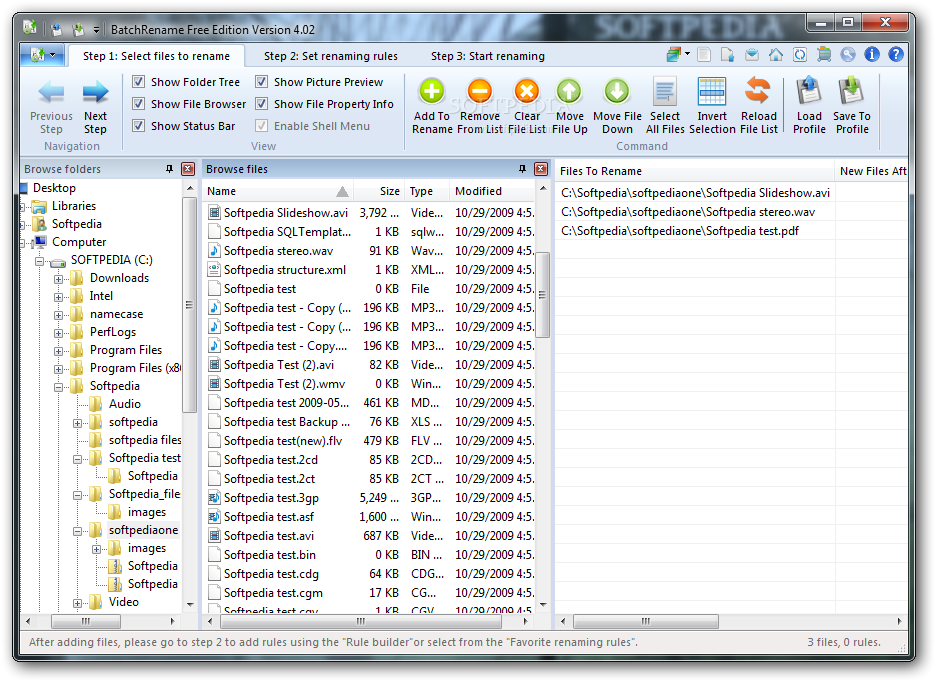Viewport: 936px width, 682px height.
Task: Switch to Step 3: Start renaming tab
Action: point(488,56)
